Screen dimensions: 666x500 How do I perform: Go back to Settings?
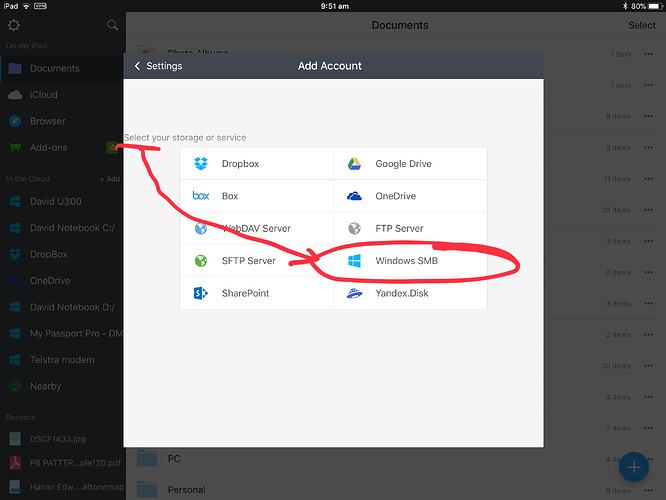tap(158, 66)
